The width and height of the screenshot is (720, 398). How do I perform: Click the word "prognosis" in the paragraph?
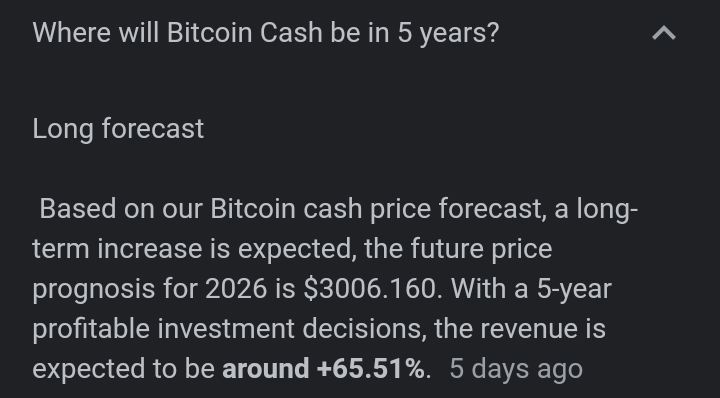click(x=94, y=290)
